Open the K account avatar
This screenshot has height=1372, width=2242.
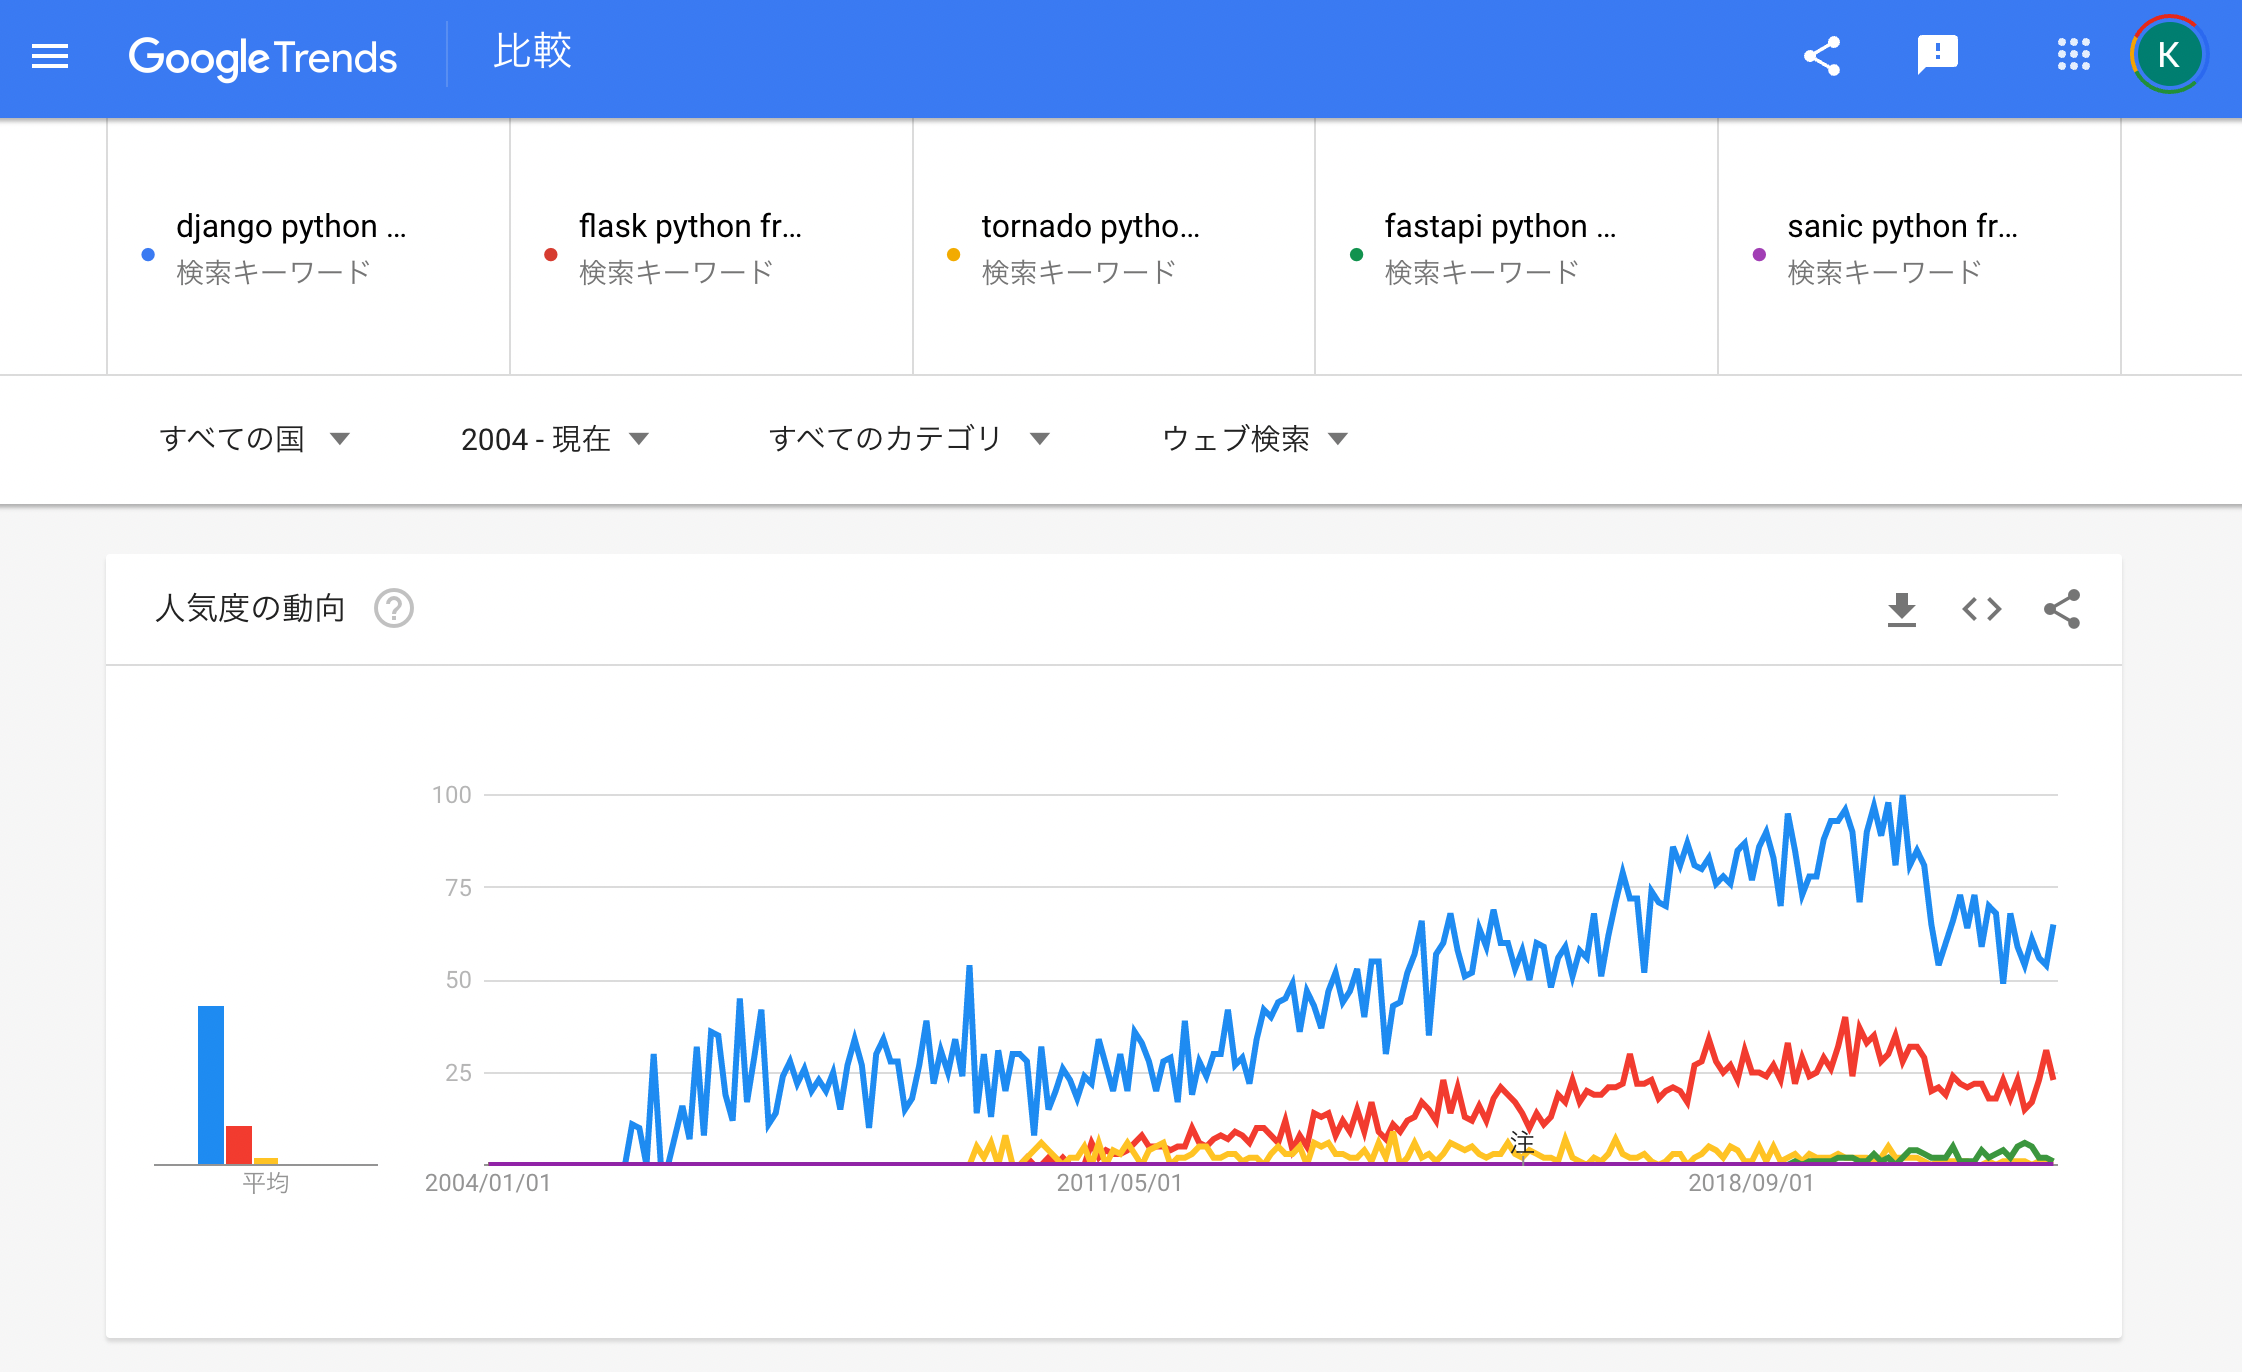(x=2166, y=57)
